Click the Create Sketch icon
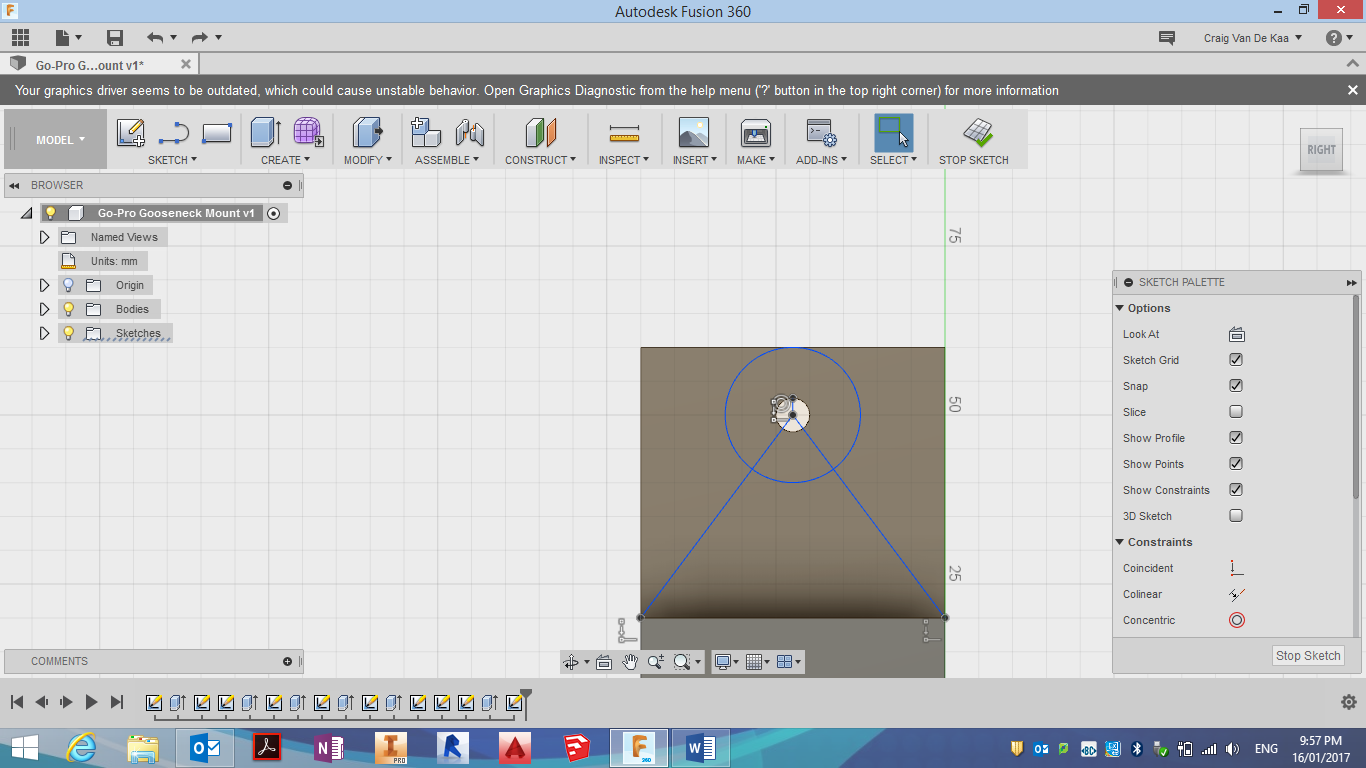The height and width of the screenshot is (768, 1366). (x=131, y=133)
